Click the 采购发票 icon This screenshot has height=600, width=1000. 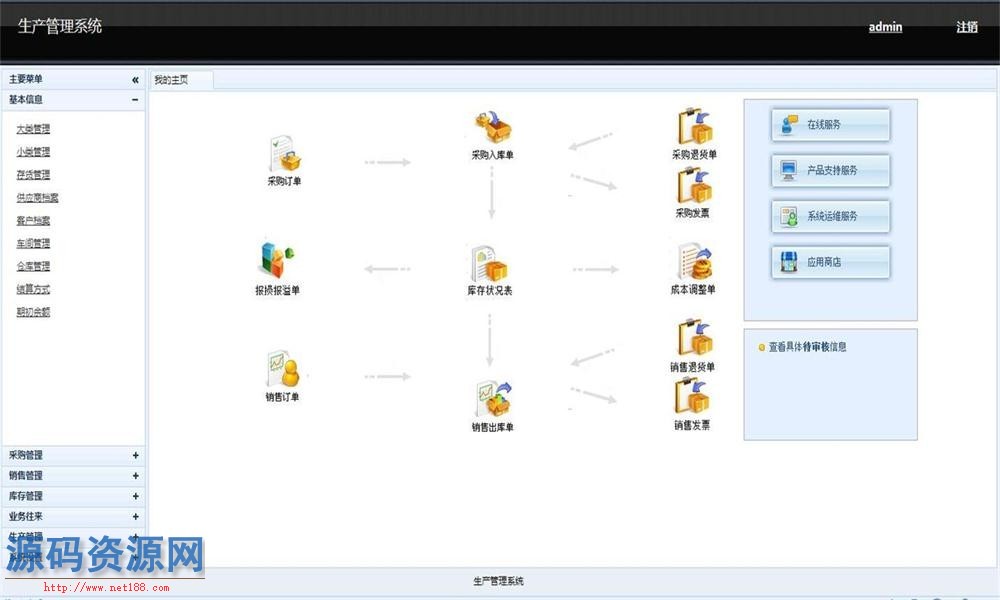point(693,186)
